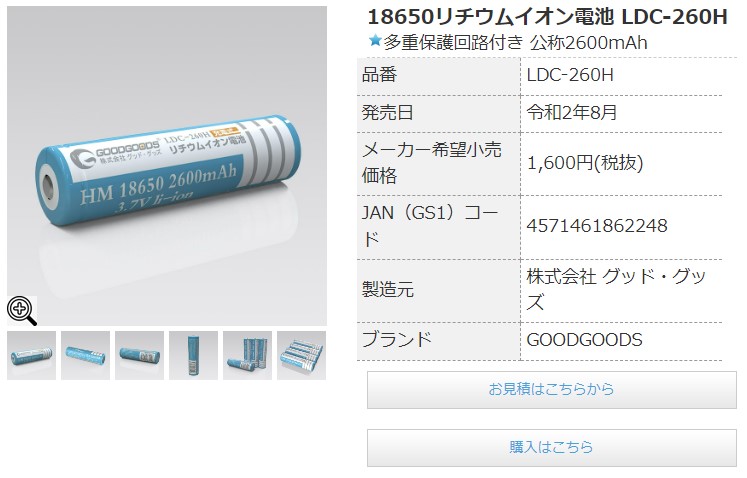Image resolution: width=747 pixels, height=478 pixels.
Task: Open the お見積はこちらから quote button
Action: [x=552, y=389]
